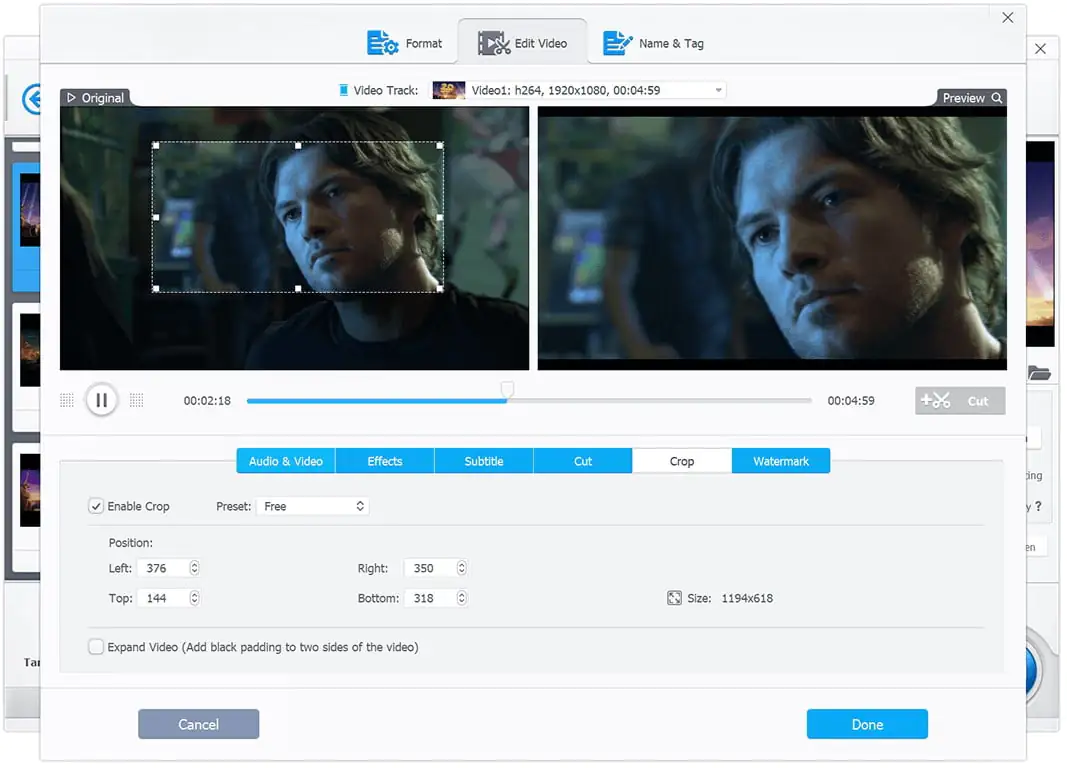
Task: Click the playback timeline slider handle
Action: click(508, 389)
